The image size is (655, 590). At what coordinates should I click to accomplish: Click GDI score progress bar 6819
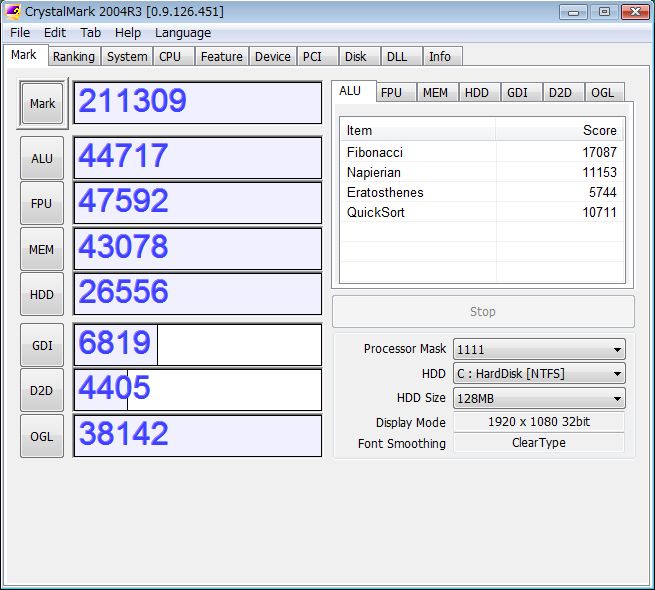[198, 345]
